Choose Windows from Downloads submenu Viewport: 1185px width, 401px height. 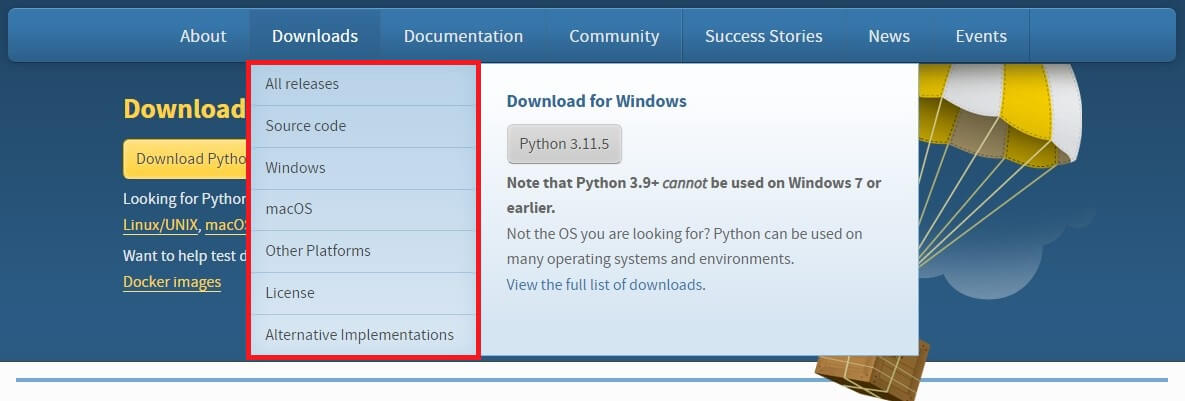click(x=363, y=168)
